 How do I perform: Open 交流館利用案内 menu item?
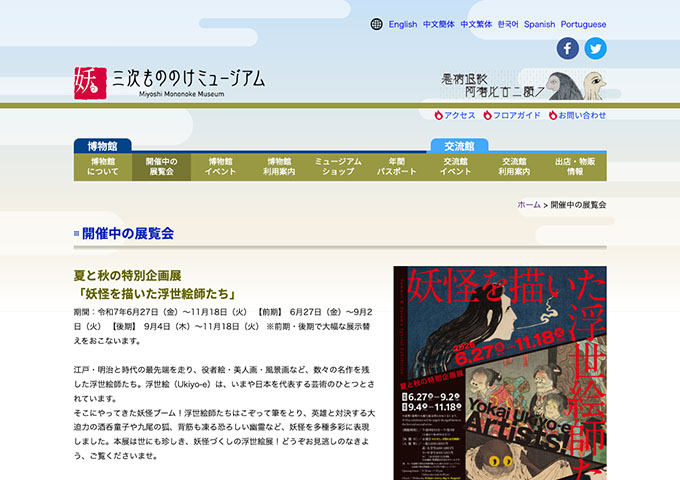(514, 167)
